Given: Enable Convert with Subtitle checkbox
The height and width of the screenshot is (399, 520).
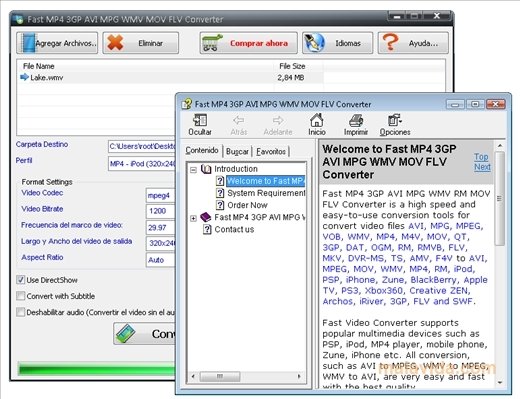Looking at the screenshot, I should pos(21,296).
